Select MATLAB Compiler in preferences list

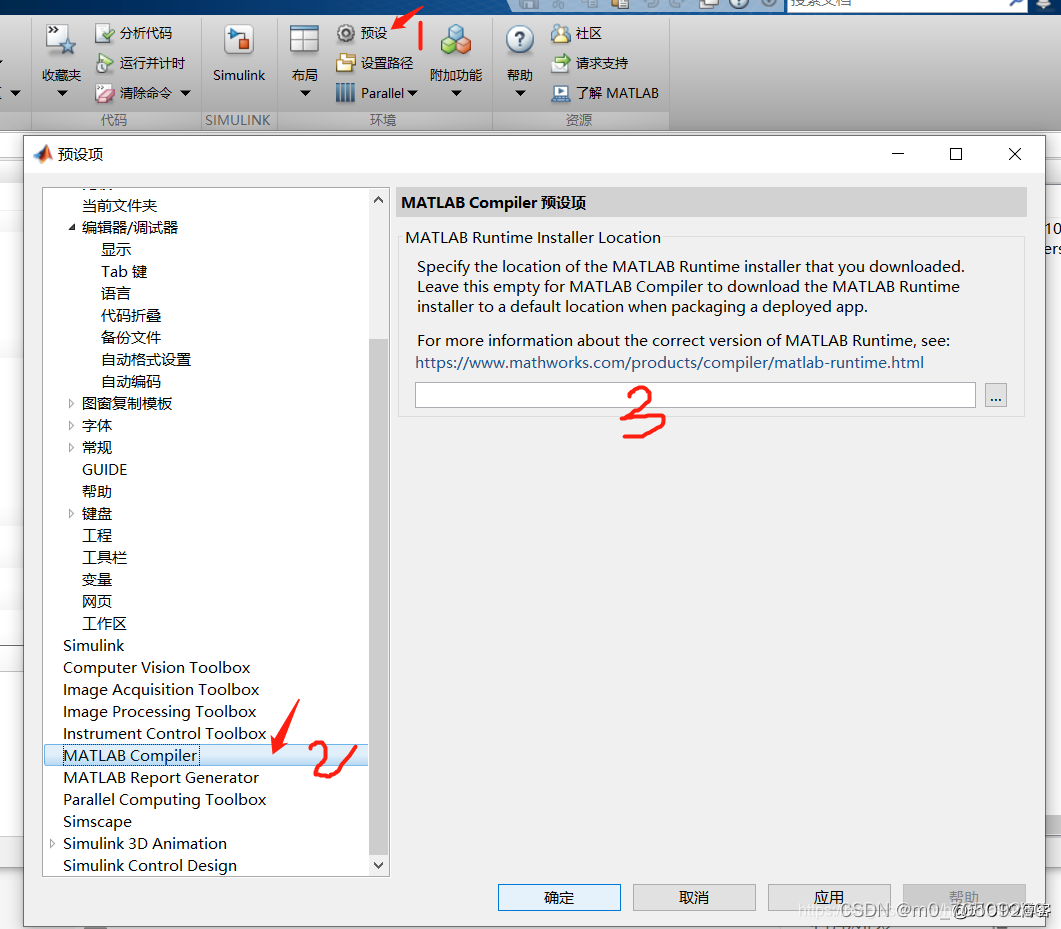click(129, 755)
